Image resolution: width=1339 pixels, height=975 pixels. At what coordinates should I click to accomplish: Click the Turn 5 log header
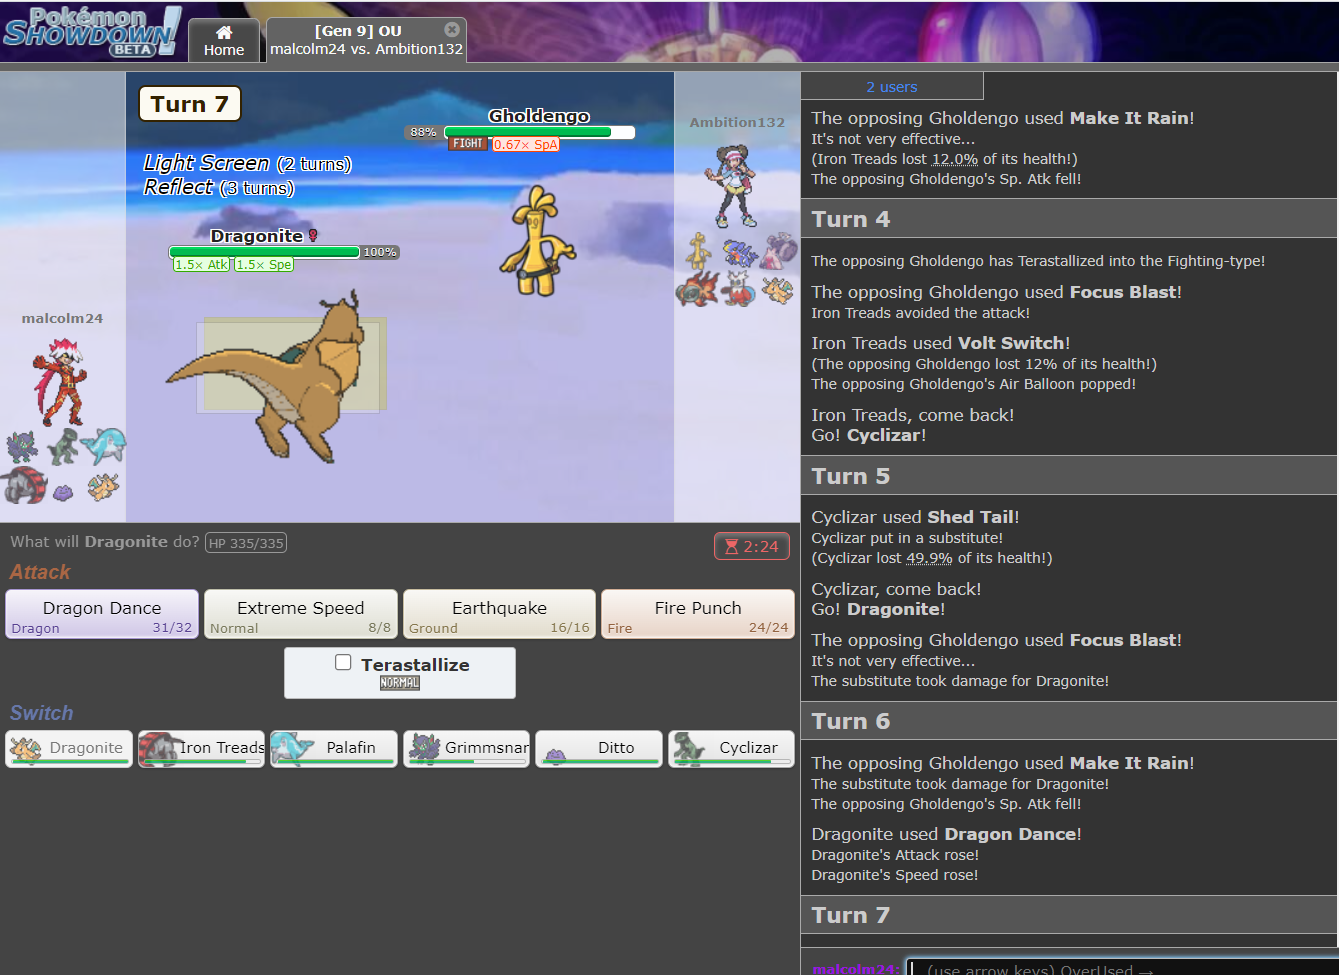pos(1069,476)
